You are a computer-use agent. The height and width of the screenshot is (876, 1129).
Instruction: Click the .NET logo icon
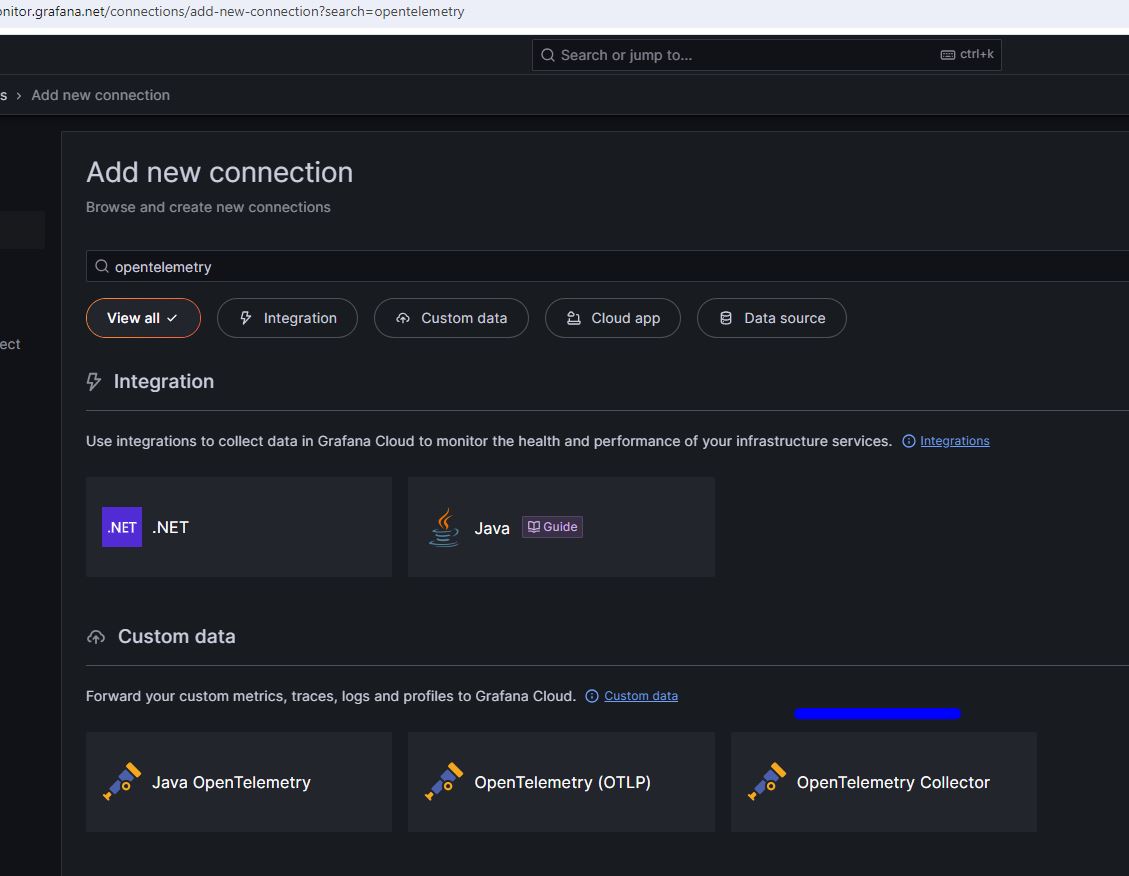(x=122, y=527)
